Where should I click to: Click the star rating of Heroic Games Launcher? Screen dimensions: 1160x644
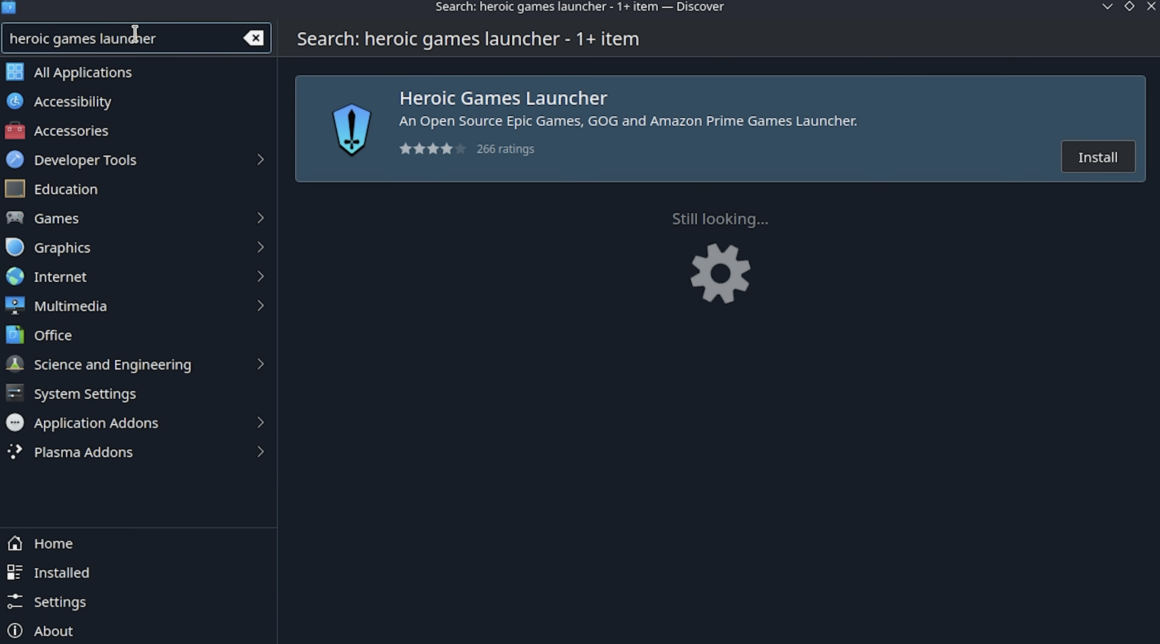[433, 149]
